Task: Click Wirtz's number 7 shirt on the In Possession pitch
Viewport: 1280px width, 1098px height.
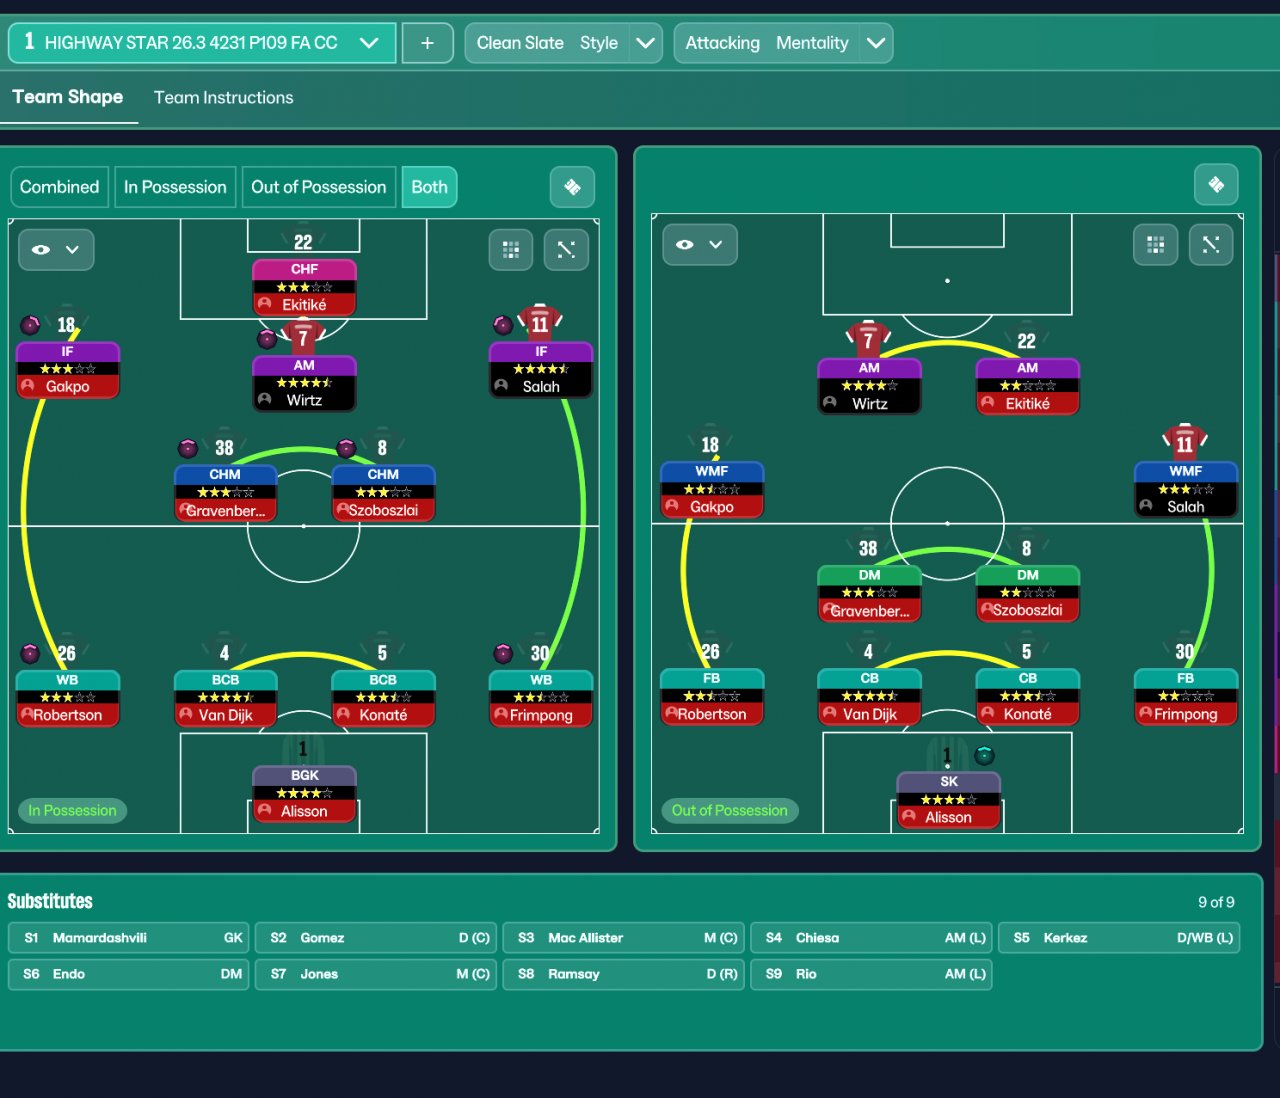Action: (303, 337)
